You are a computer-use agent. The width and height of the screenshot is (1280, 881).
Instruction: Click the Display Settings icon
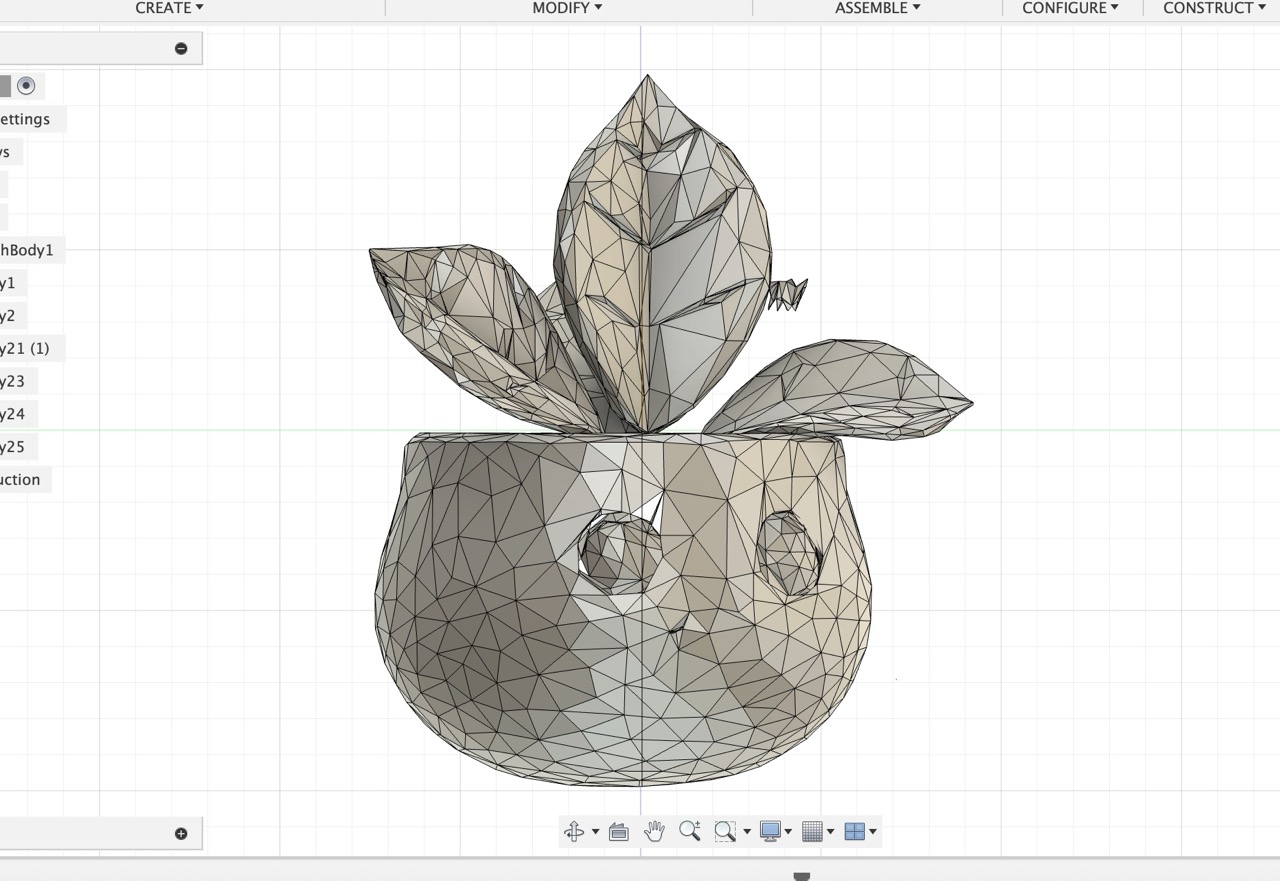click(x=770, y=831)
